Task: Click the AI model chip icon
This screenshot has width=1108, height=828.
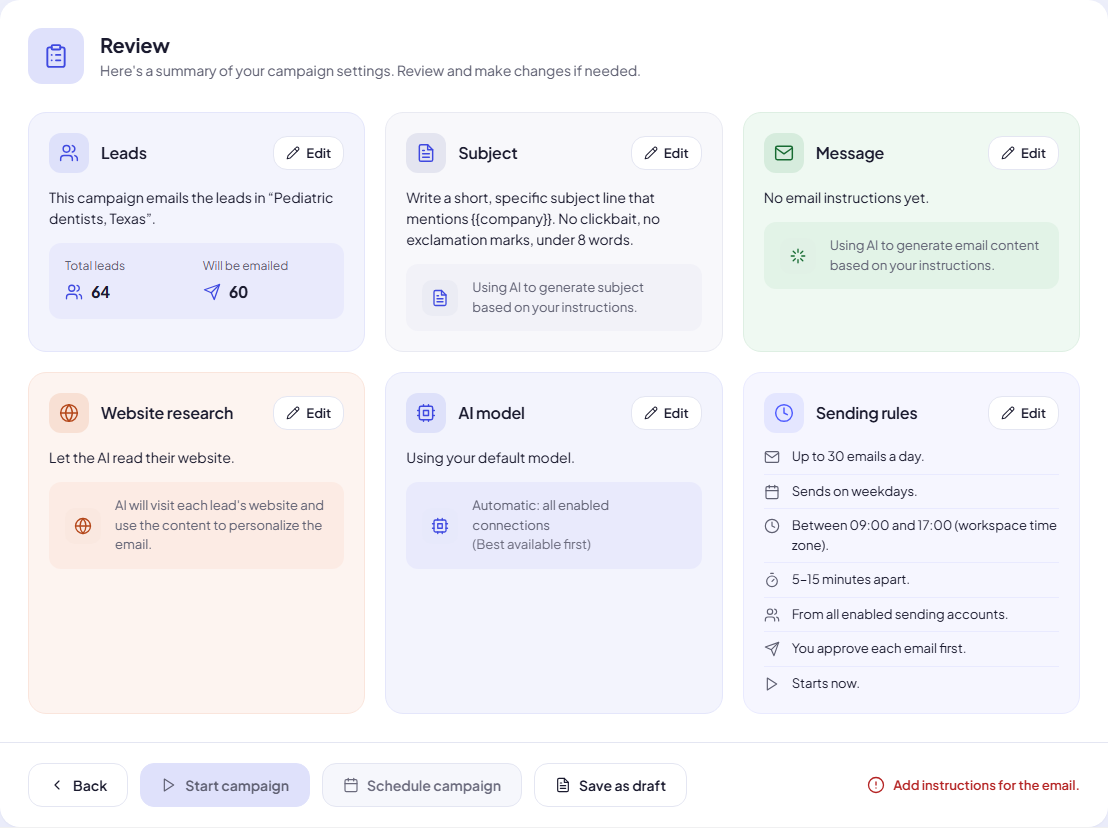Action: coord(426,413)
